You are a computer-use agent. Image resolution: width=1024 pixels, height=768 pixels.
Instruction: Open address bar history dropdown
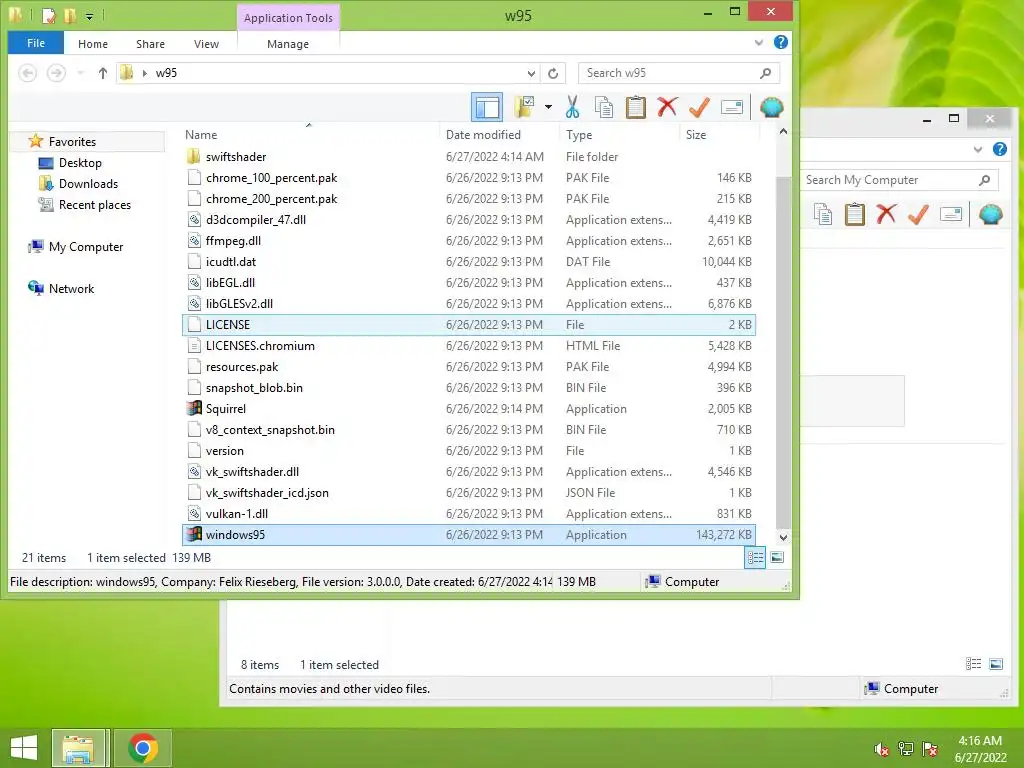point(531,73)
